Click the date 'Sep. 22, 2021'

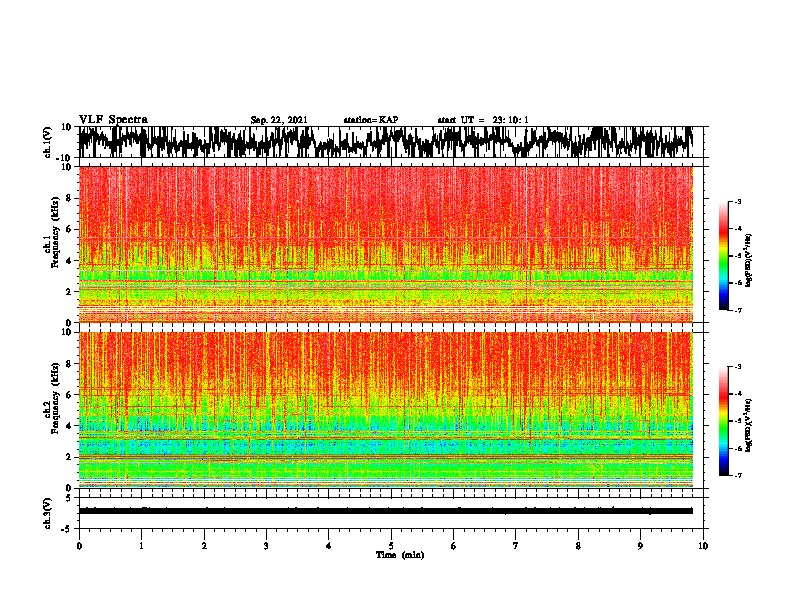(x=279, y=120)
